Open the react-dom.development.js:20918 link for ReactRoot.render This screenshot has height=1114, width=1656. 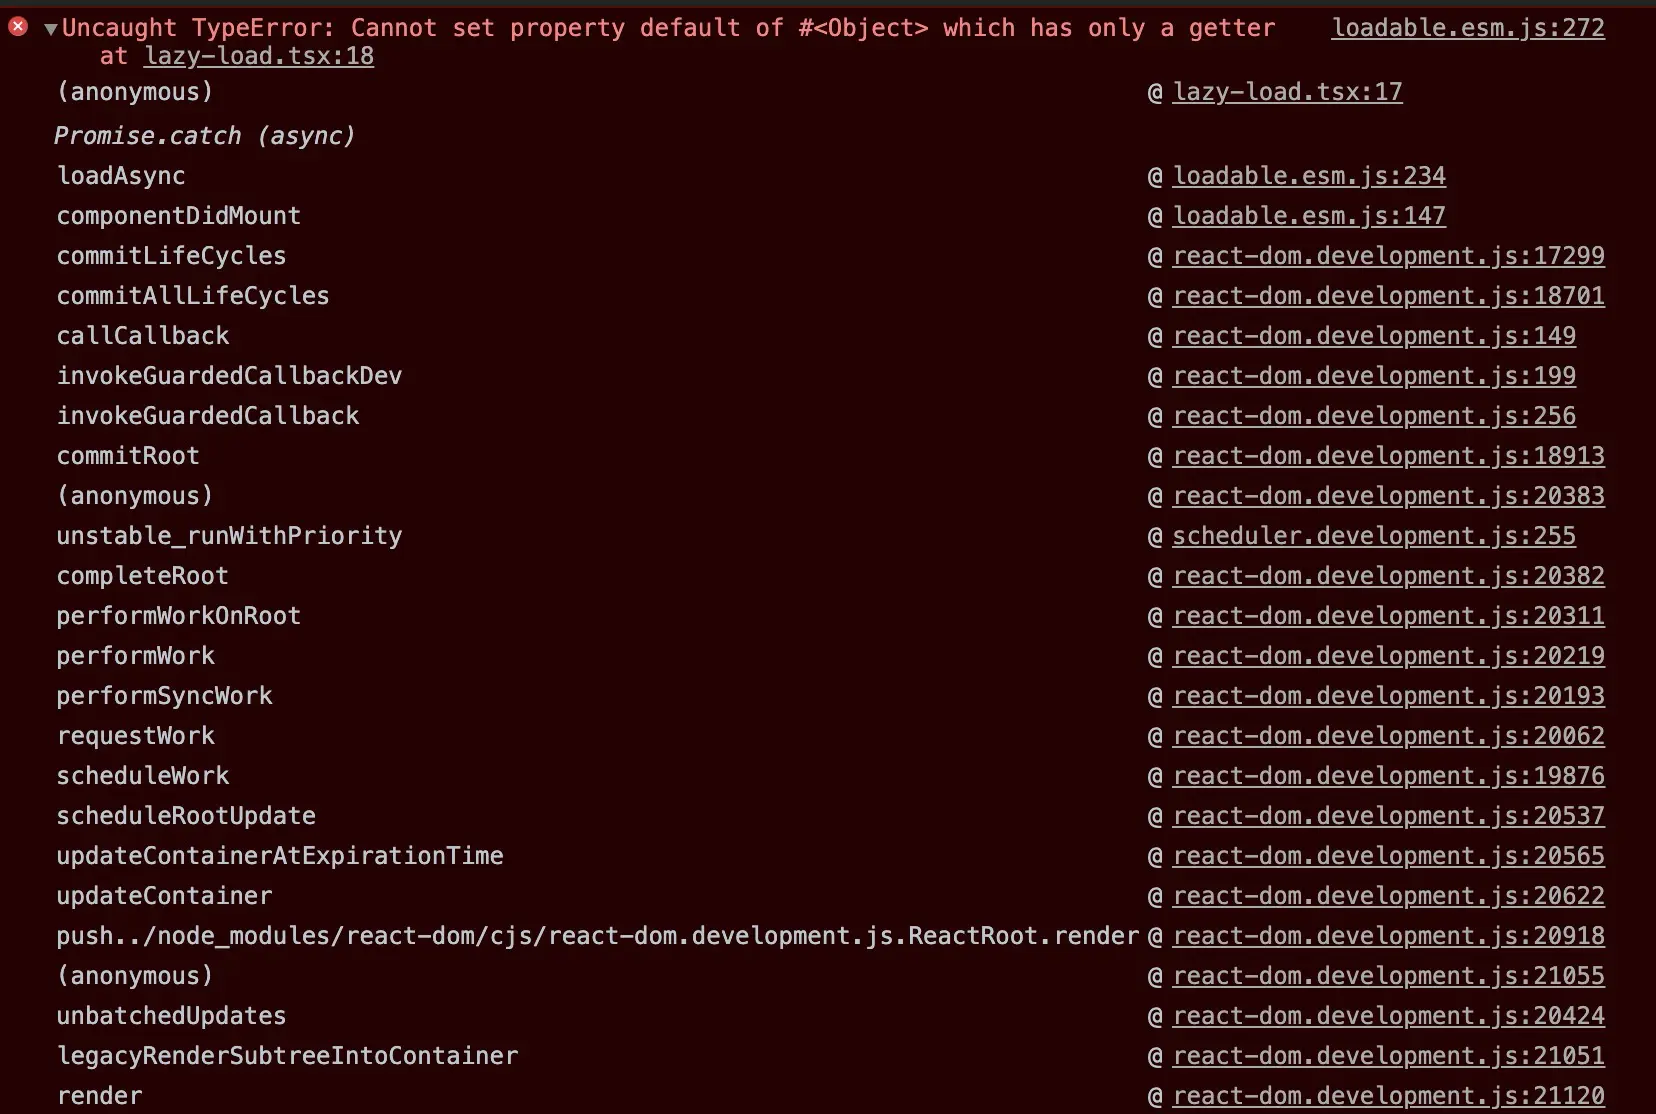(1388, 936)
